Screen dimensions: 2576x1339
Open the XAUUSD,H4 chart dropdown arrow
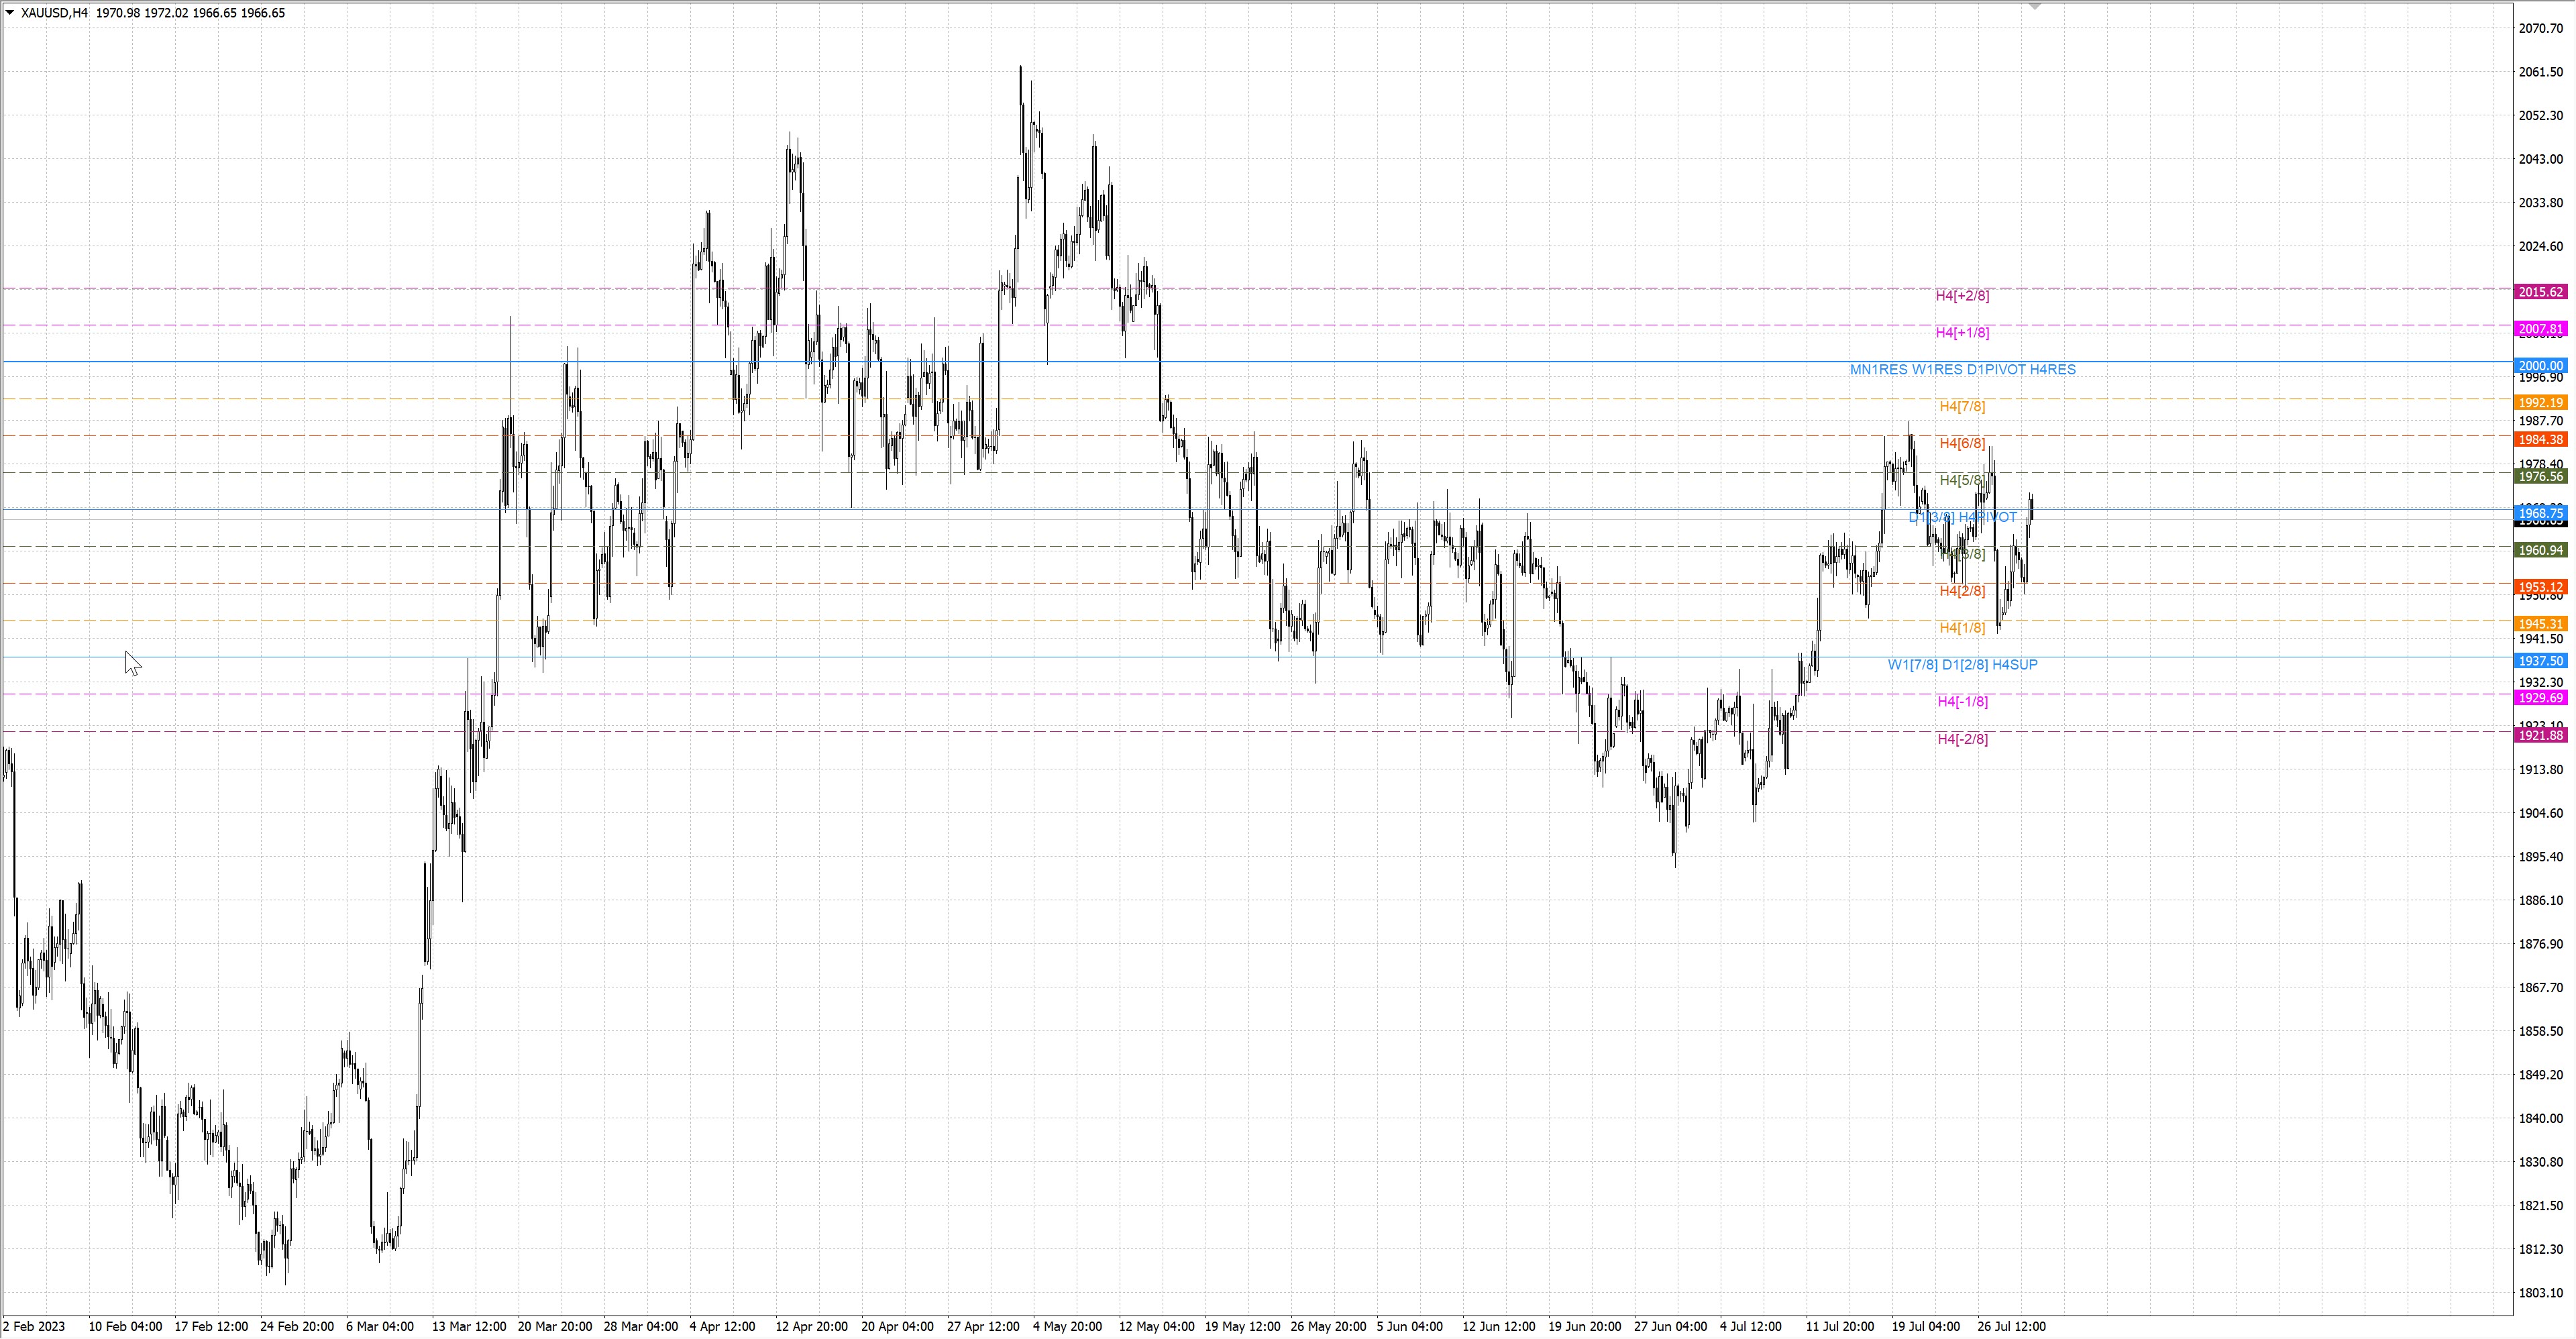point(10,13)
